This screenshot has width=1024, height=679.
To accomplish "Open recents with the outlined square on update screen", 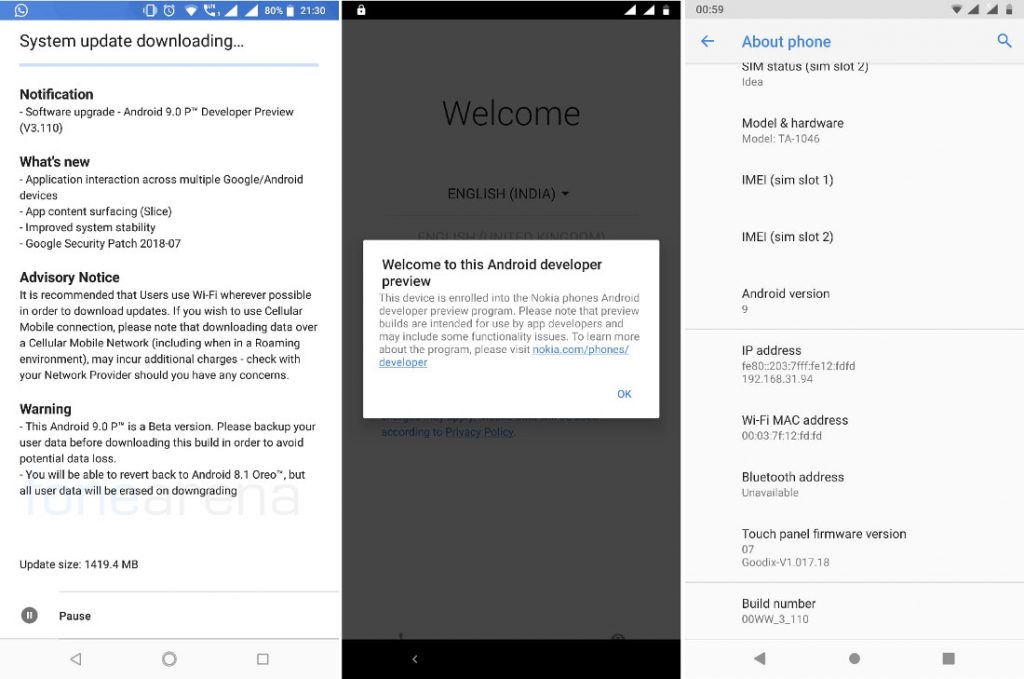I will pos(263,659).
